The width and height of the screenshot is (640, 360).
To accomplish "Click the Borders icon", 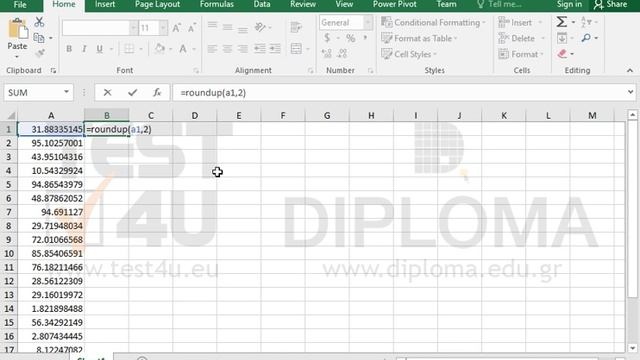I will coord(129,49).
